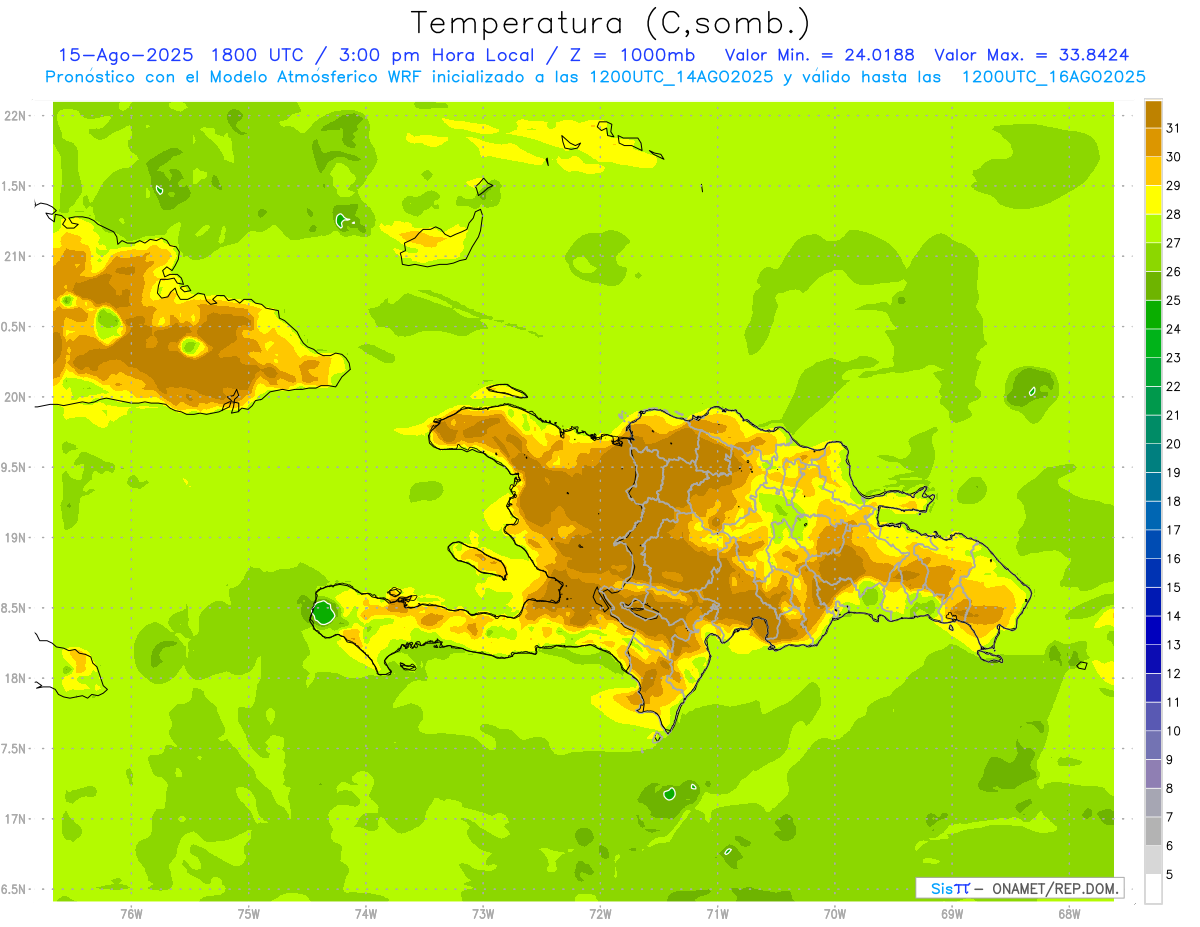
Task: Click the 'ONAMET/REP.DOM.' credit label
Action: (x=1054, y=888)
